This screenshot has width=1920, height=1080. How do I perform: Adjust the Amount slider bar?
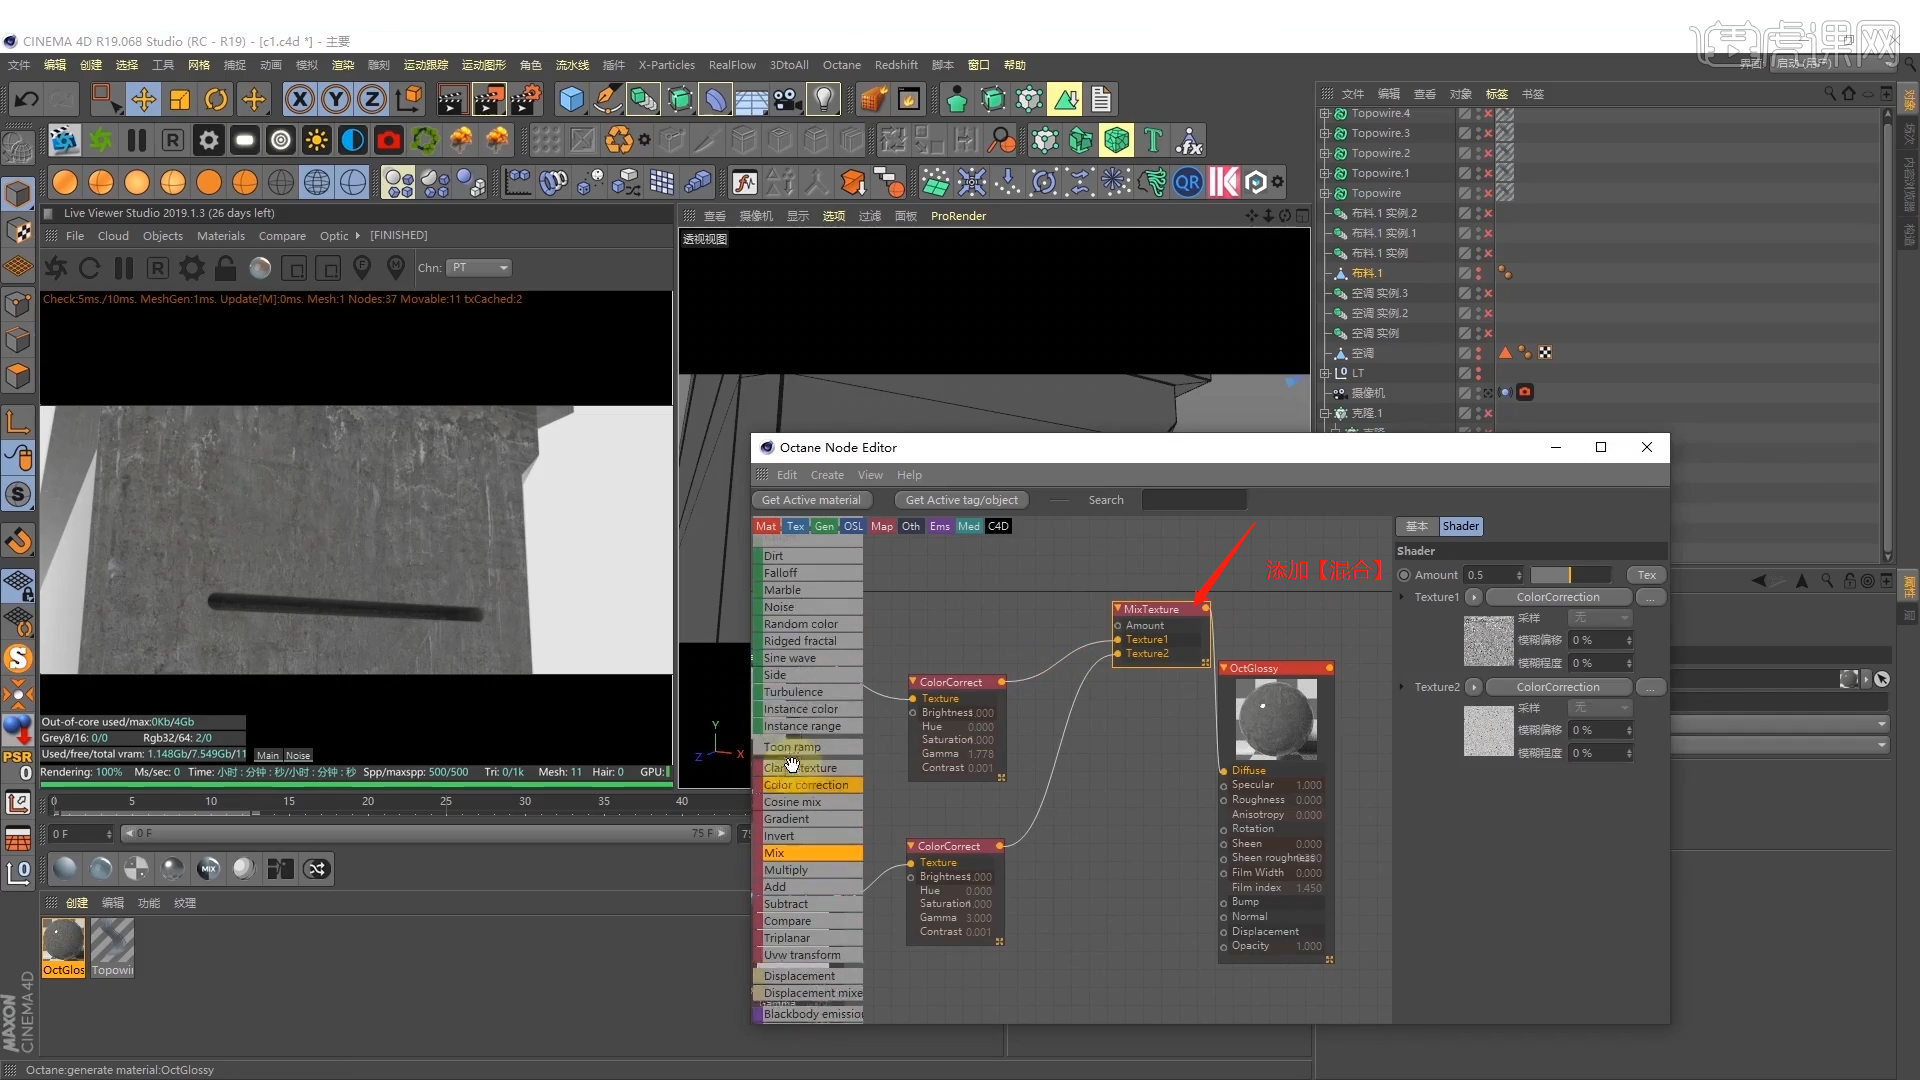1571,575
